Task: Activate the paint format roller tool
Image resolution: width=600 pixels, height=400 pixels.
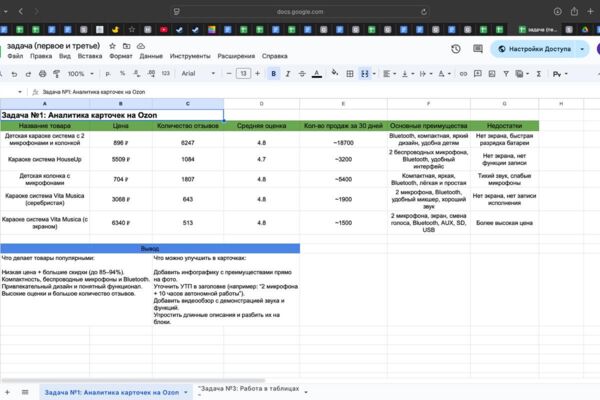Action: pyautogui.click(x=56, y=74)
